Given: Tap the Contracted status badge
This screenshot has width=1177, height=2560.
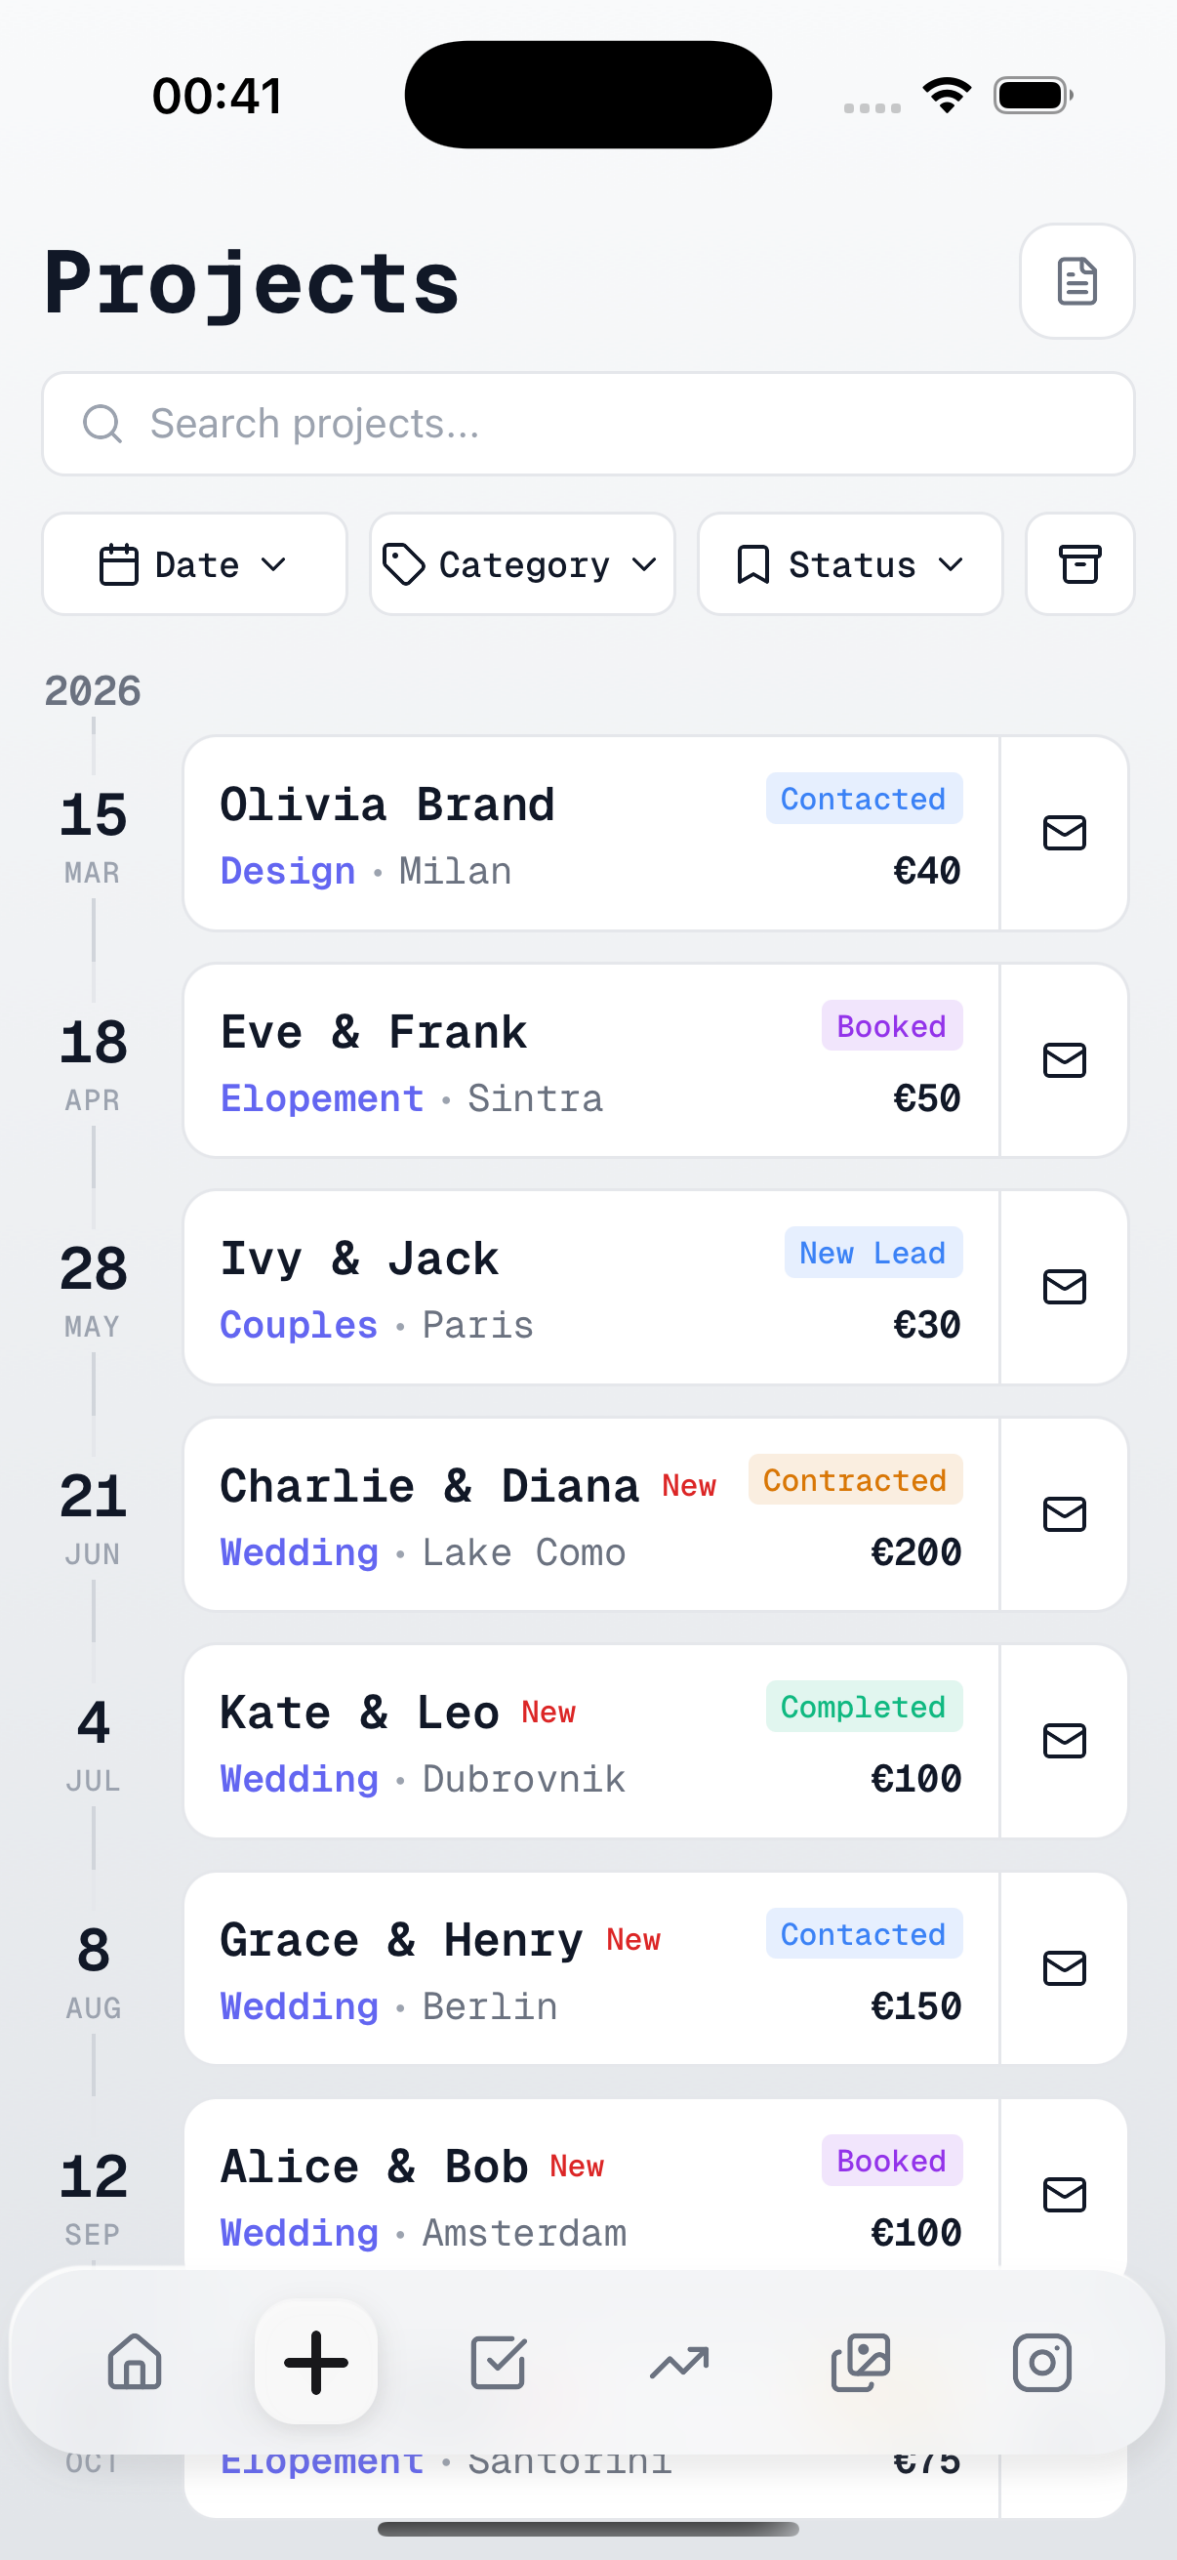Looking at the screenshot, I should click(854, 1480).
